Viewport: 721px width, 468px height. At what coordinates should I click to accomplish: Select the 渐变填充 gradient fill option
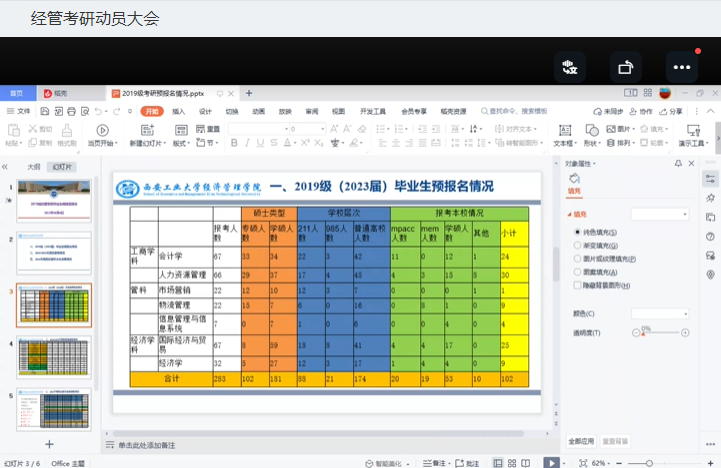pyautogui.click(x=578, y=245)
